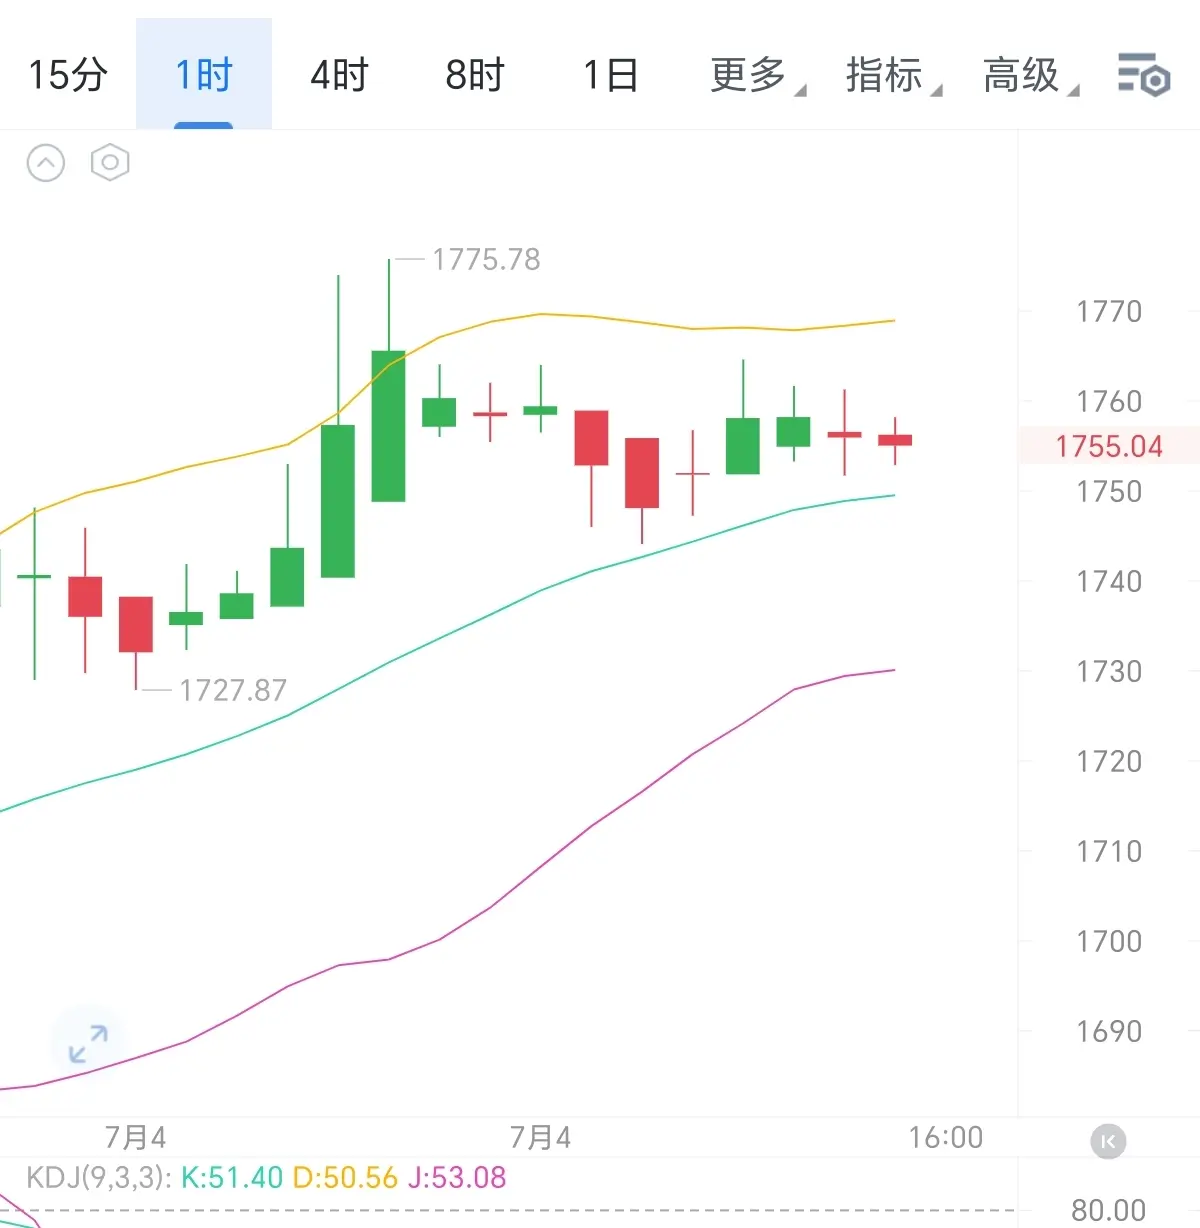Select the 1时 timeframe tab

204,75
